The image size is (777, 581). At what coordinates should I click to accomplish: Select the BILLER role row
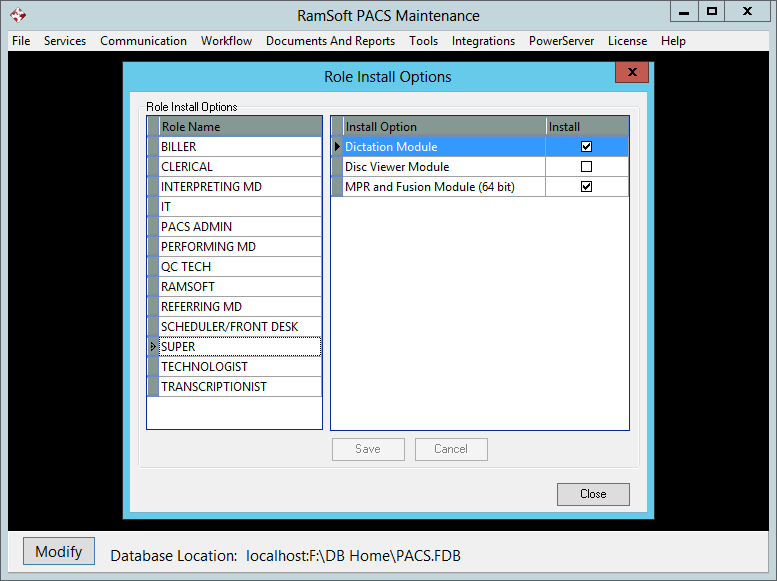pos(238,147)
